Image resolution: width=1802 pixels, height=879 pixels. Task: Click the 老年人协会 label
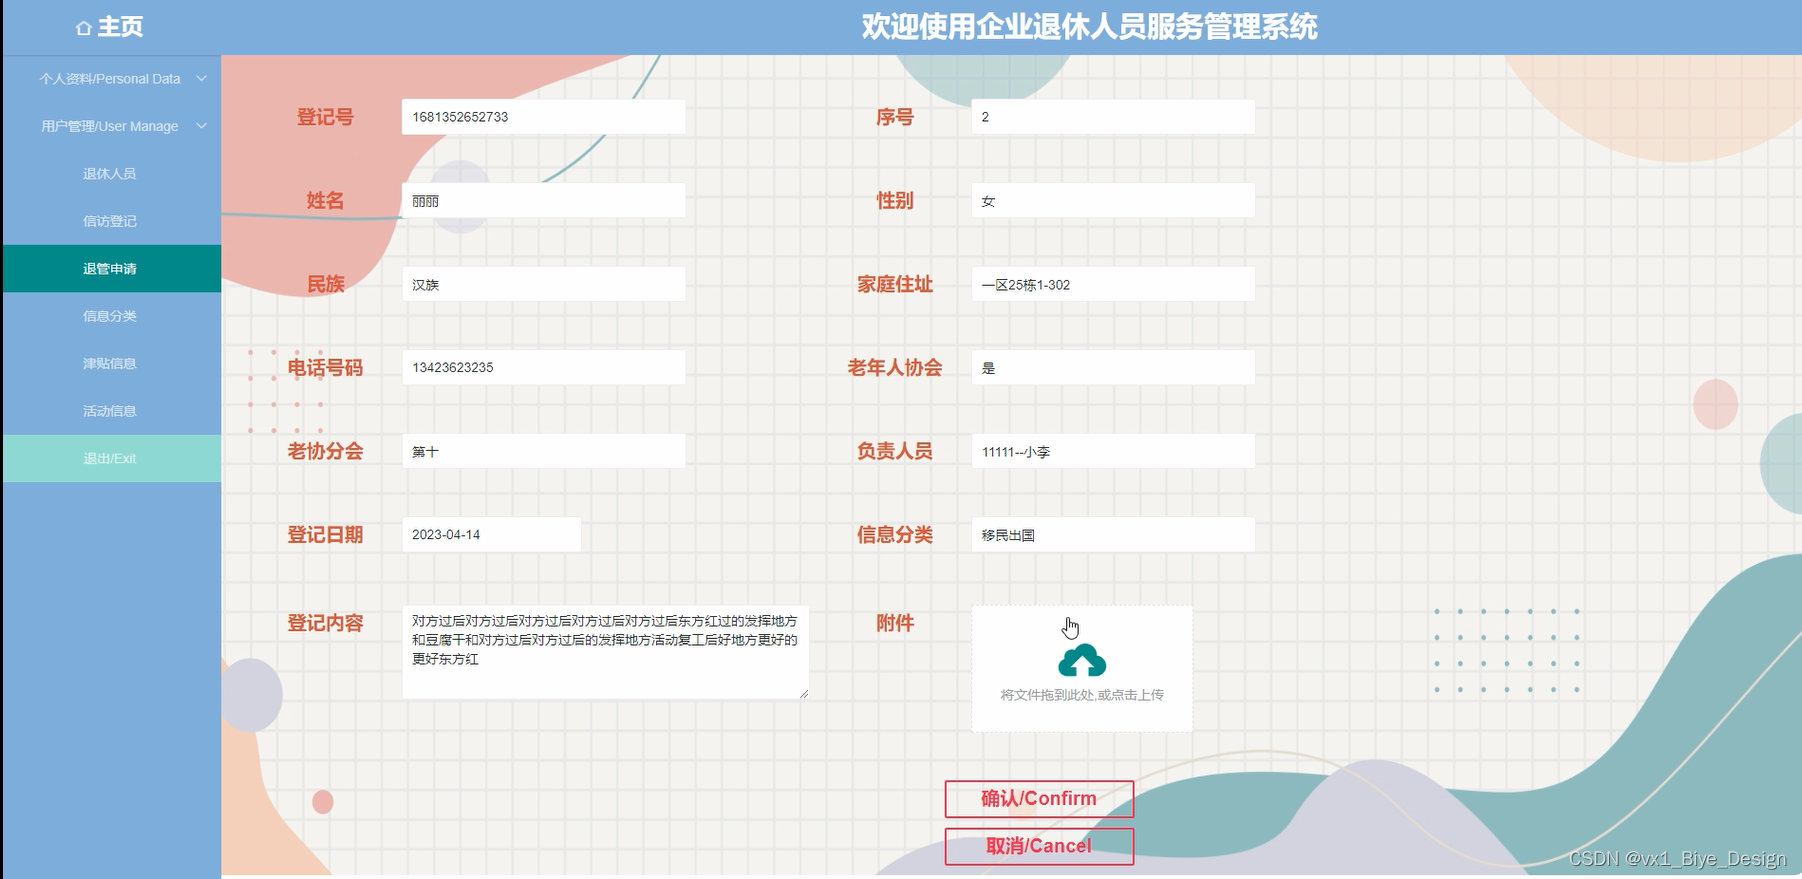pyautogui.click(x=895, y=367)
